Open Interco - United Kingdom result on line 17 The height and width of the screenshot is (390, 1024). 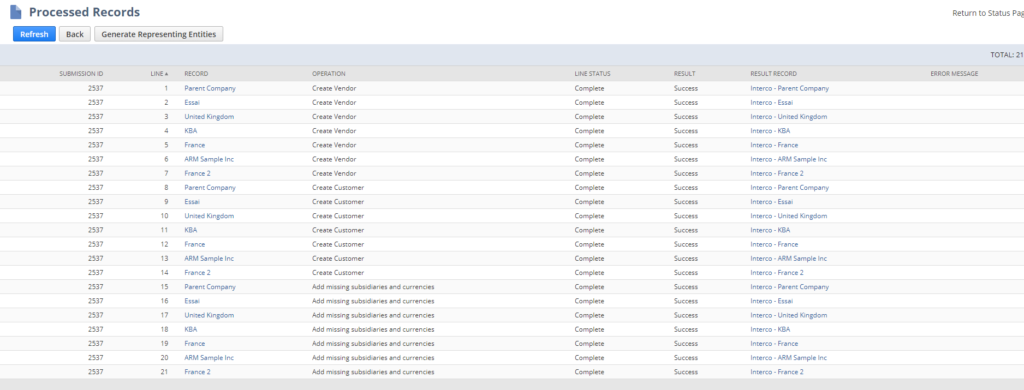pyautogui.click(x=789, y=315)
